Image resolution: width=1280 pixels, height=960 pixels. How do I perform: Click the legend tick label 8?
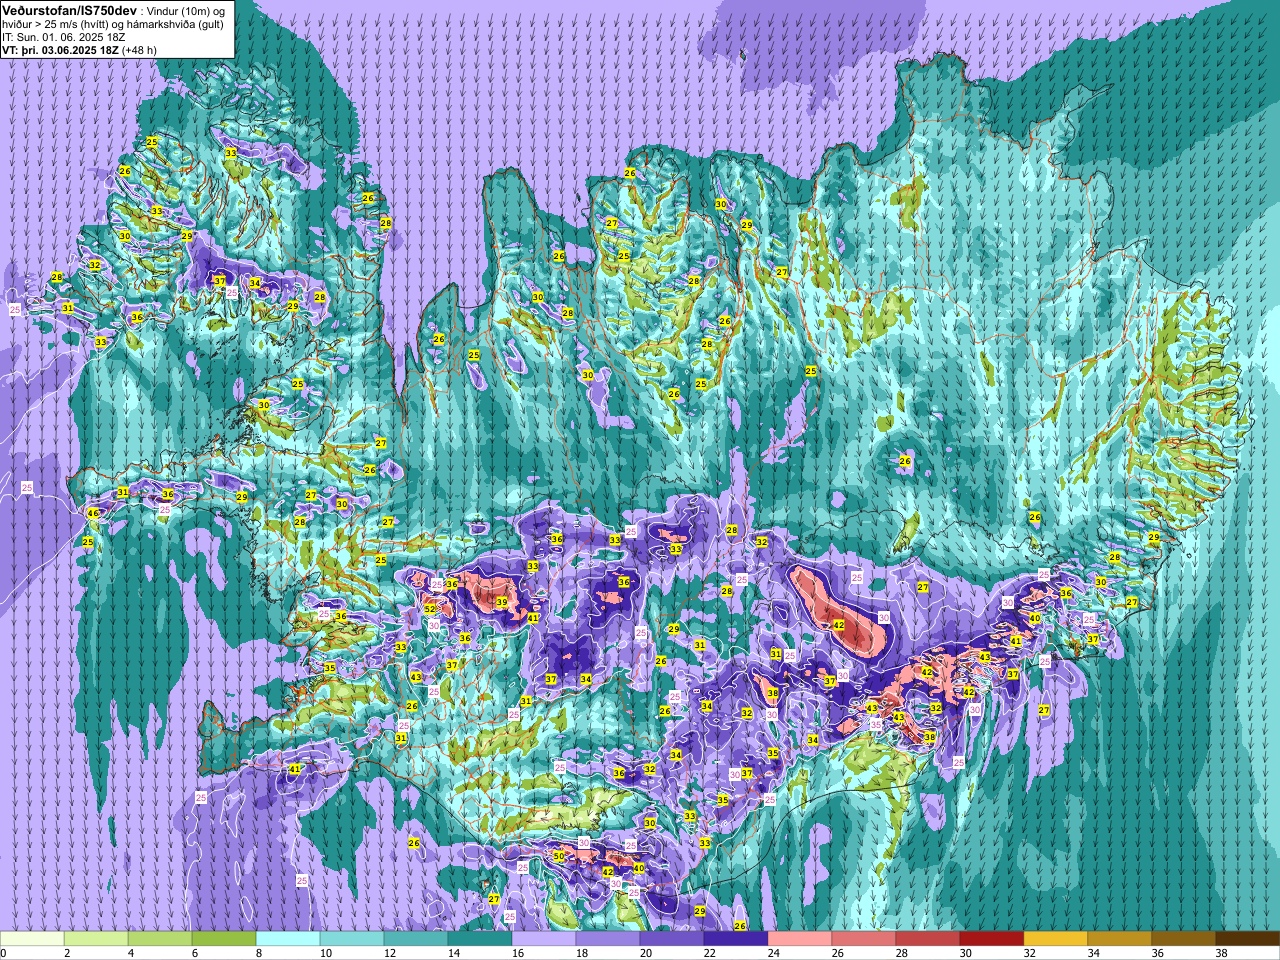coord(258,953)
